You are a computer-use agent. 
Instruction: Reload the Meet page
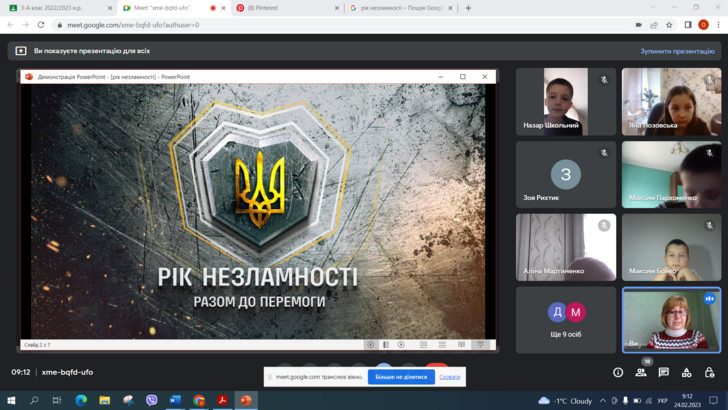[x=41, y=25]
